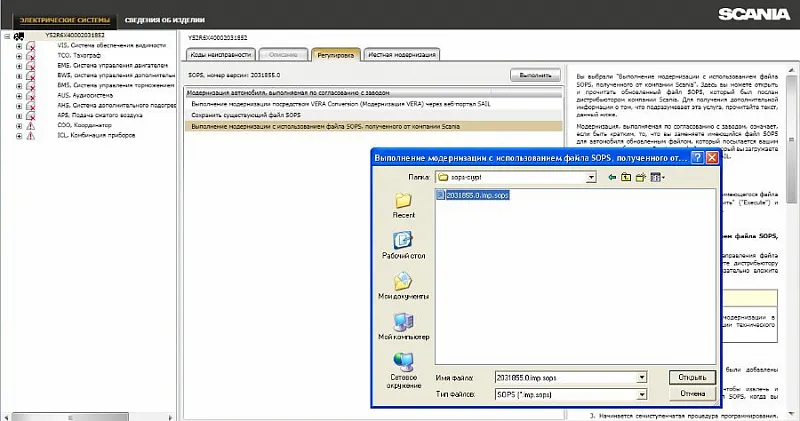Image resolution: width=800 pixels, height=421 pixels.
Task: Expand the COO Координатор node
Action: tap(19, 126)
